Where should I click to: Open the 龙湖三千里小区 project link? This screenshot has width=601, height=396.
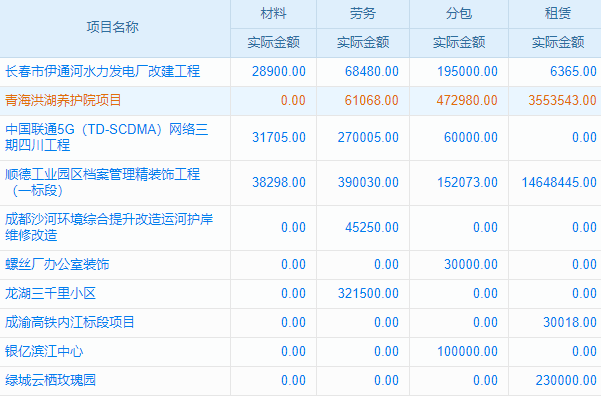click(x=50, y=293)
